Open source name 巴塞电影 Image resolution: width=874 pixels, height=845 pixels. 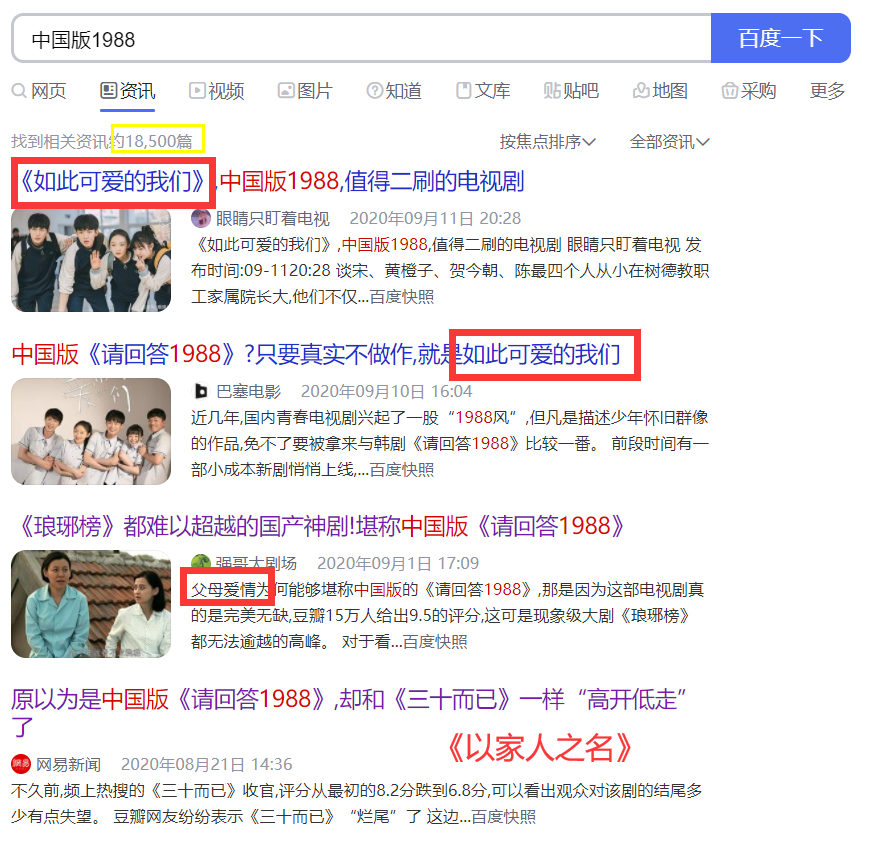pos(249,391)
